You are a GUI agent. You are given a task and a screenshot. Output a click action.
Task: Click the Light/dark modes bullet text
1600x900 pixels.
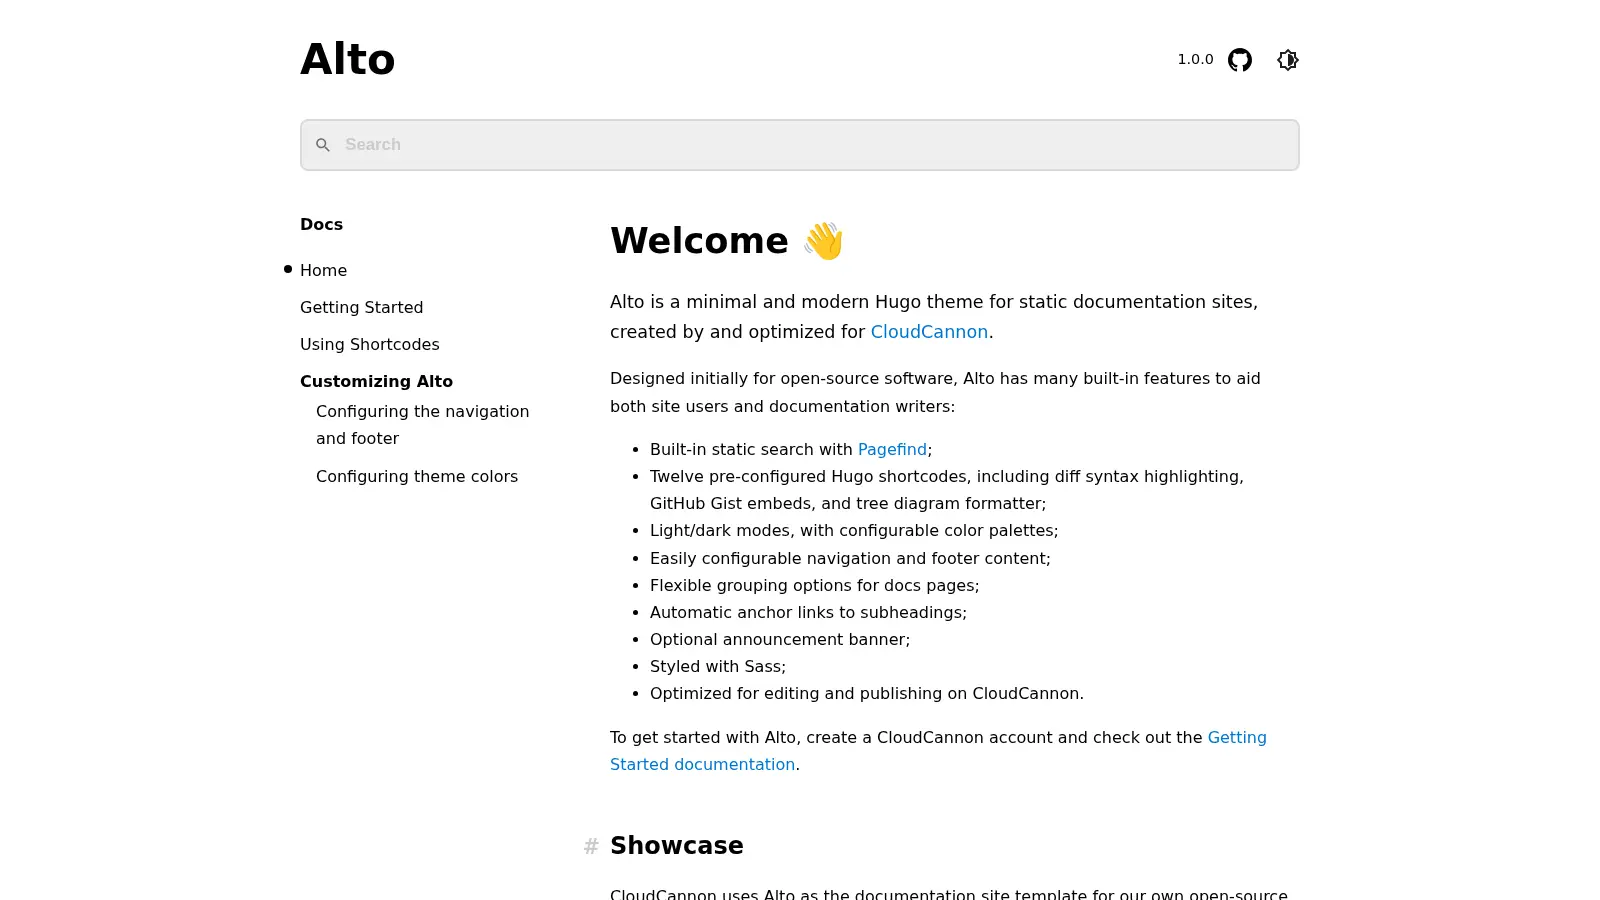[854, 530]
